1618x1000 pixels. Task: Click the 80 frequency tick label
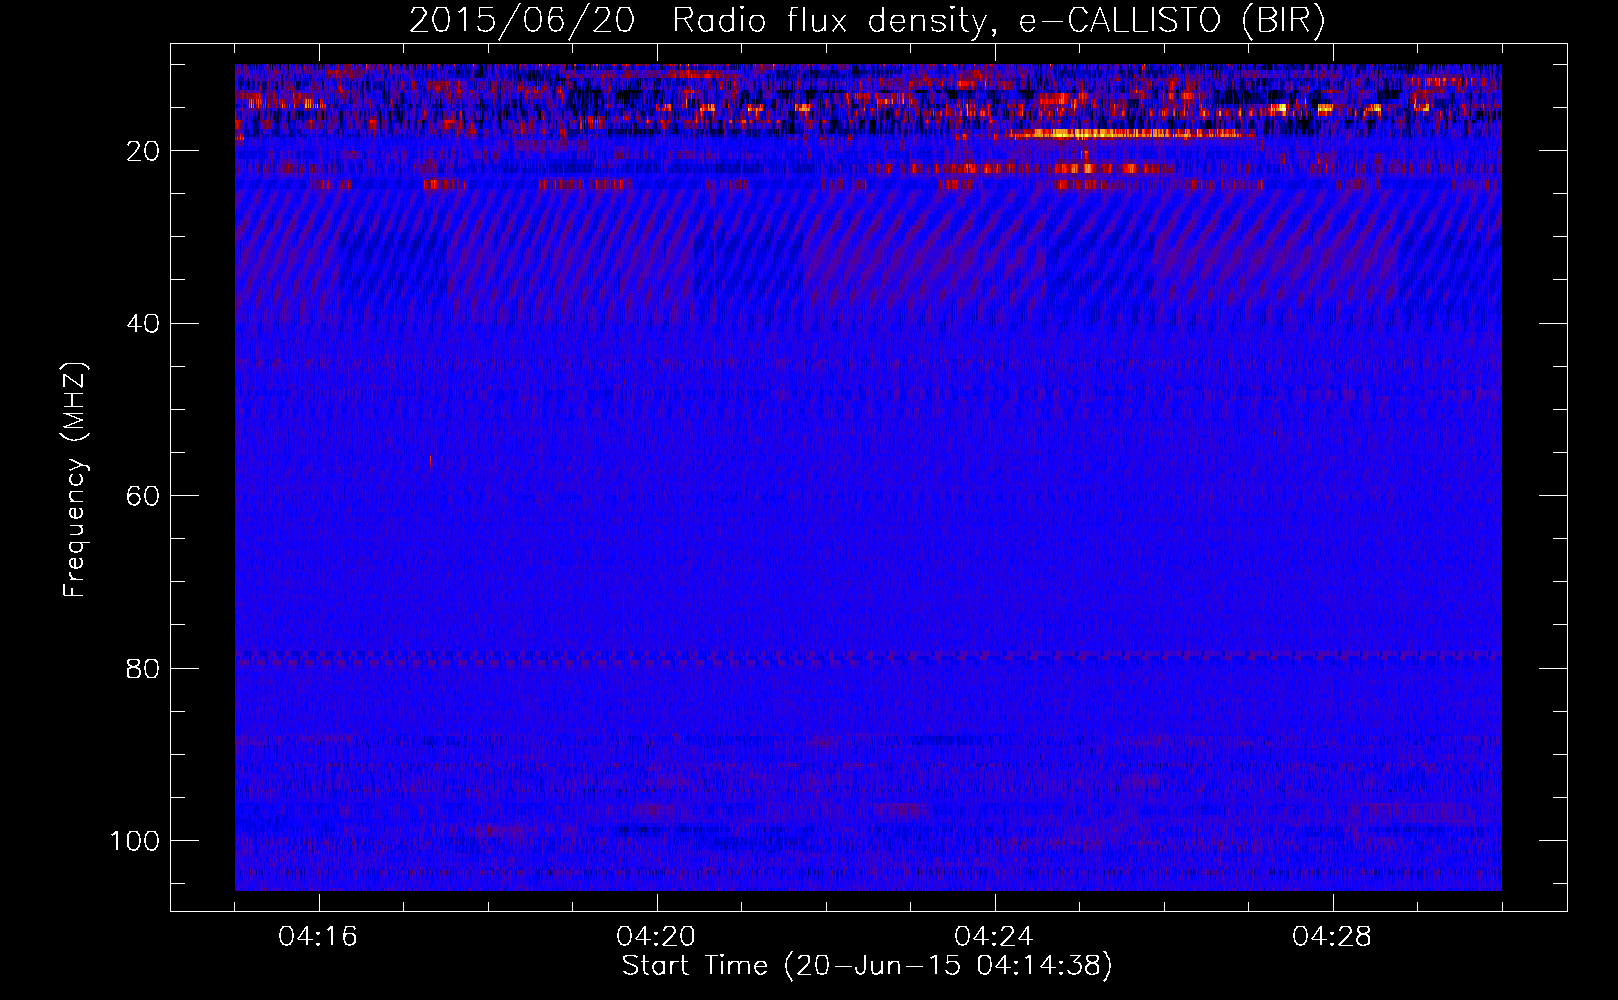click(x=143, y=668)
